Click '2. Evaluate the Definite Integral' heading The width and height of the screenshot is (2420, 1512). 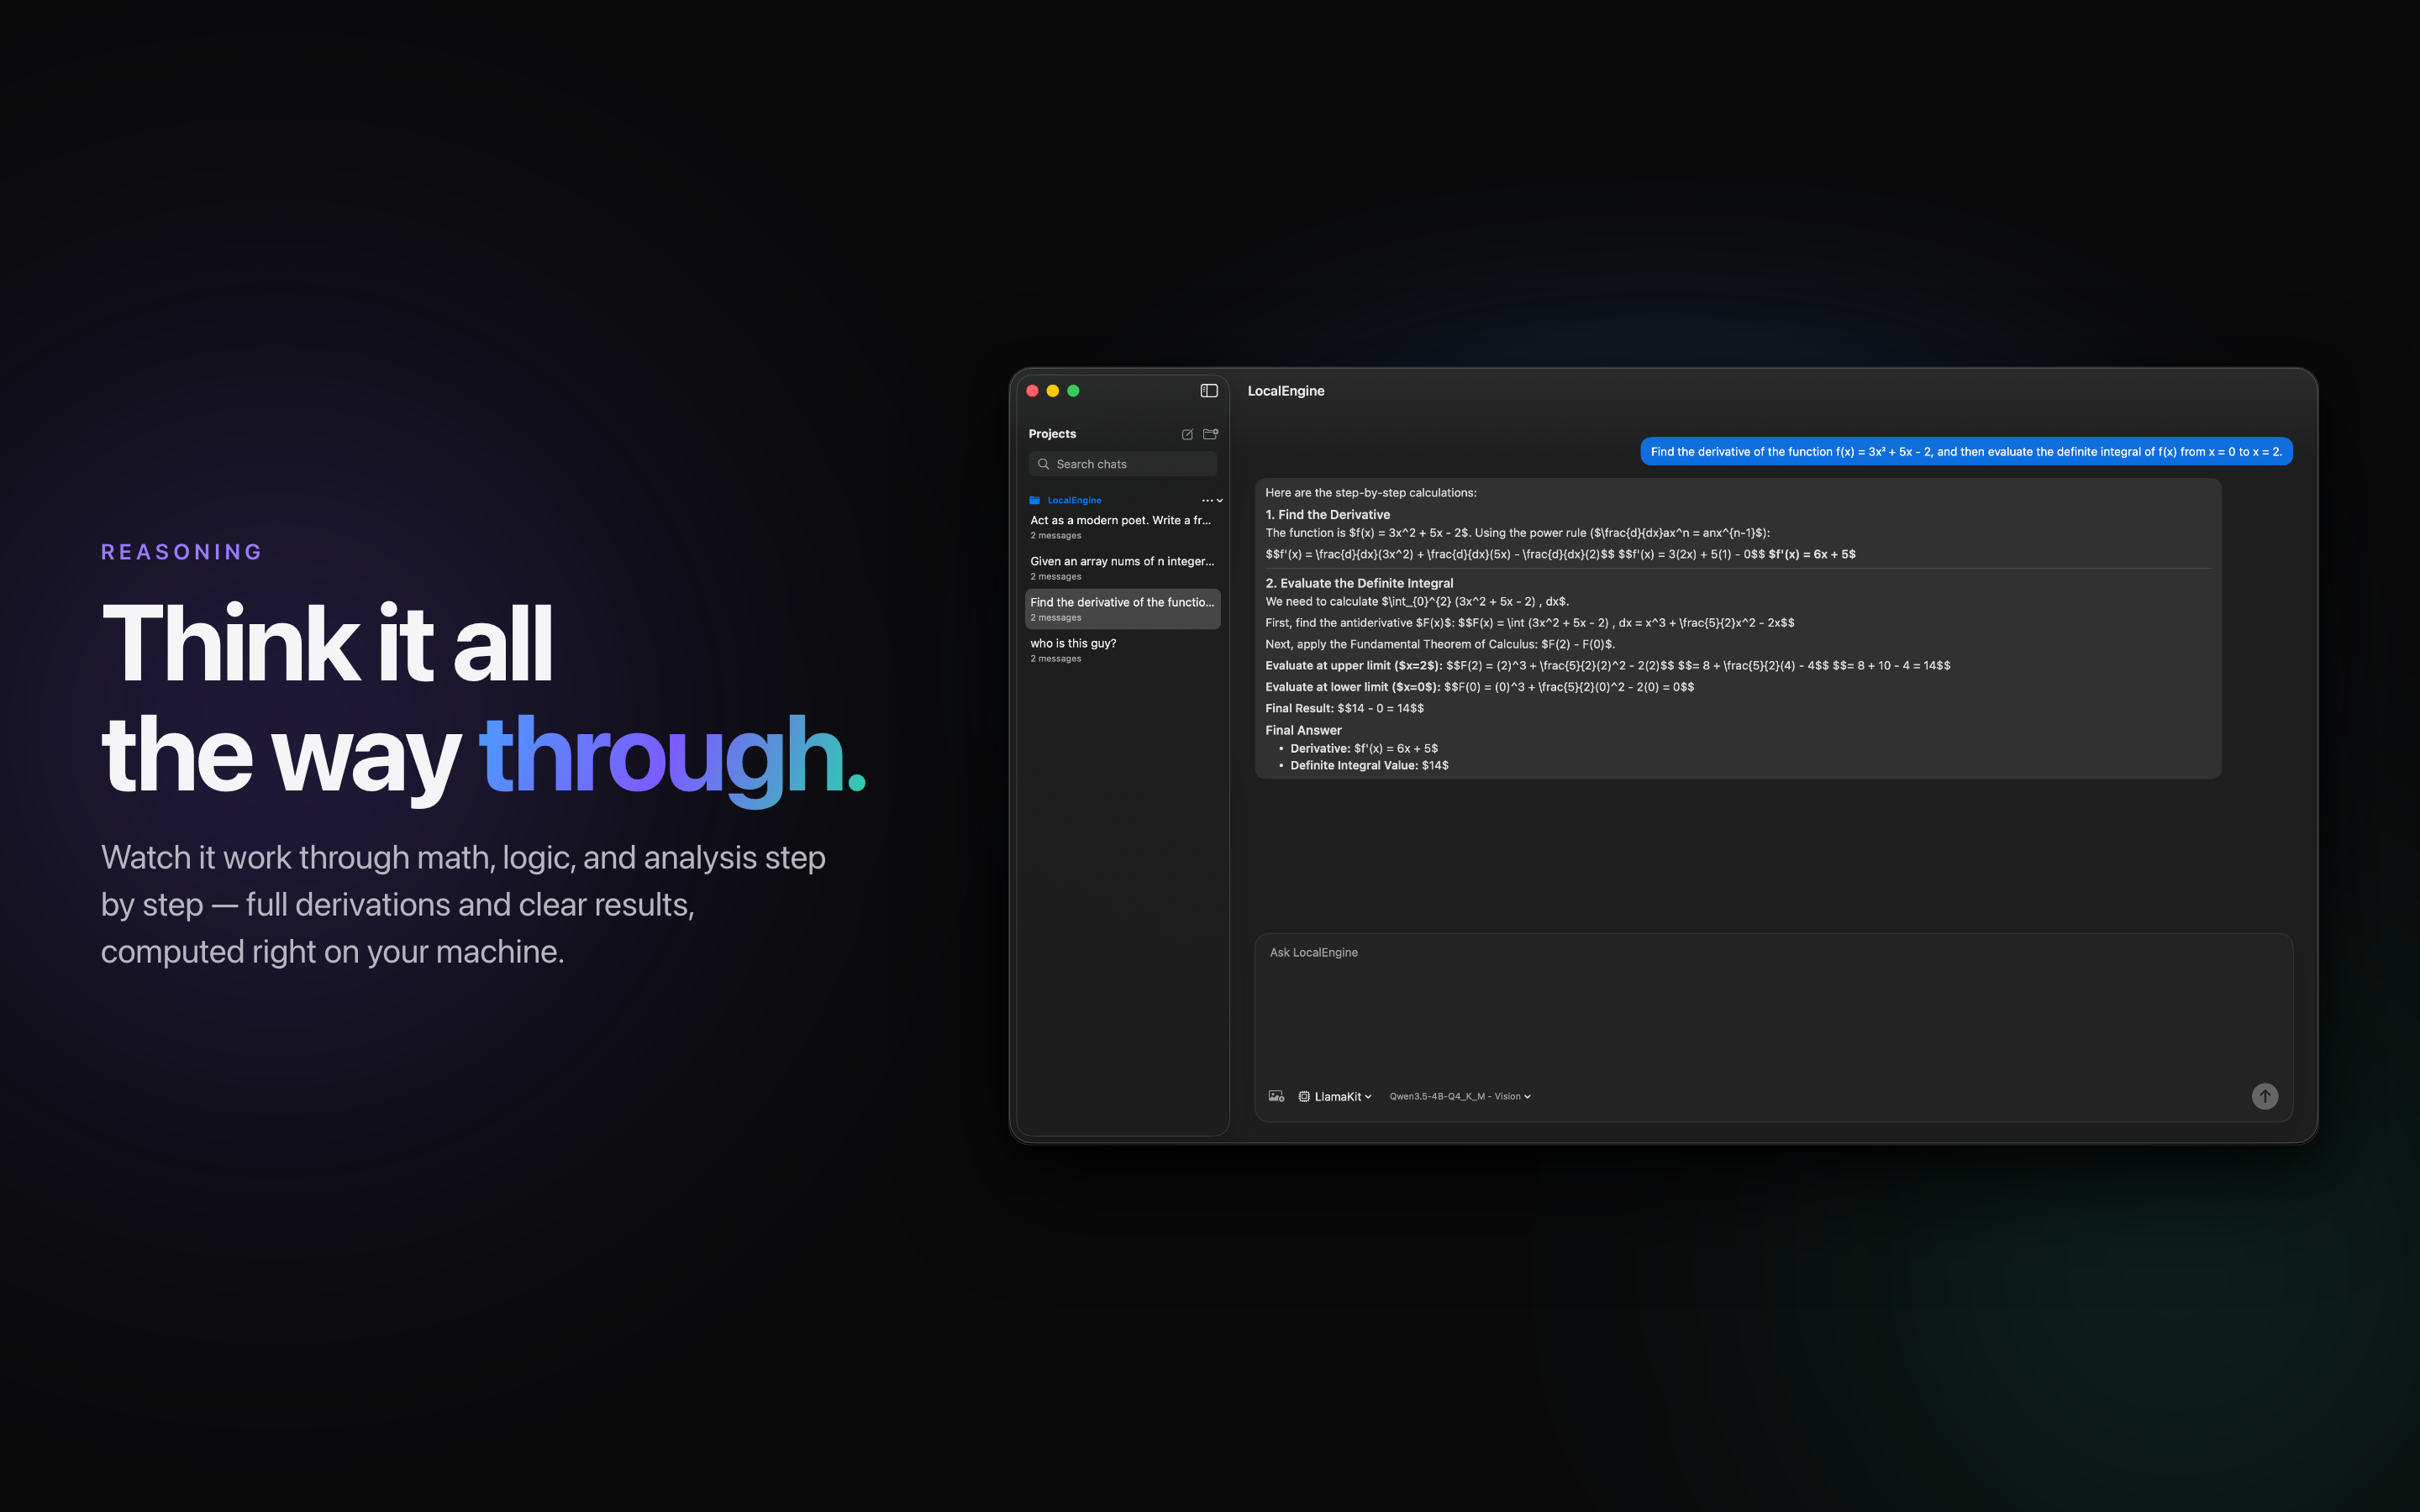click(x=1359, y=583)
